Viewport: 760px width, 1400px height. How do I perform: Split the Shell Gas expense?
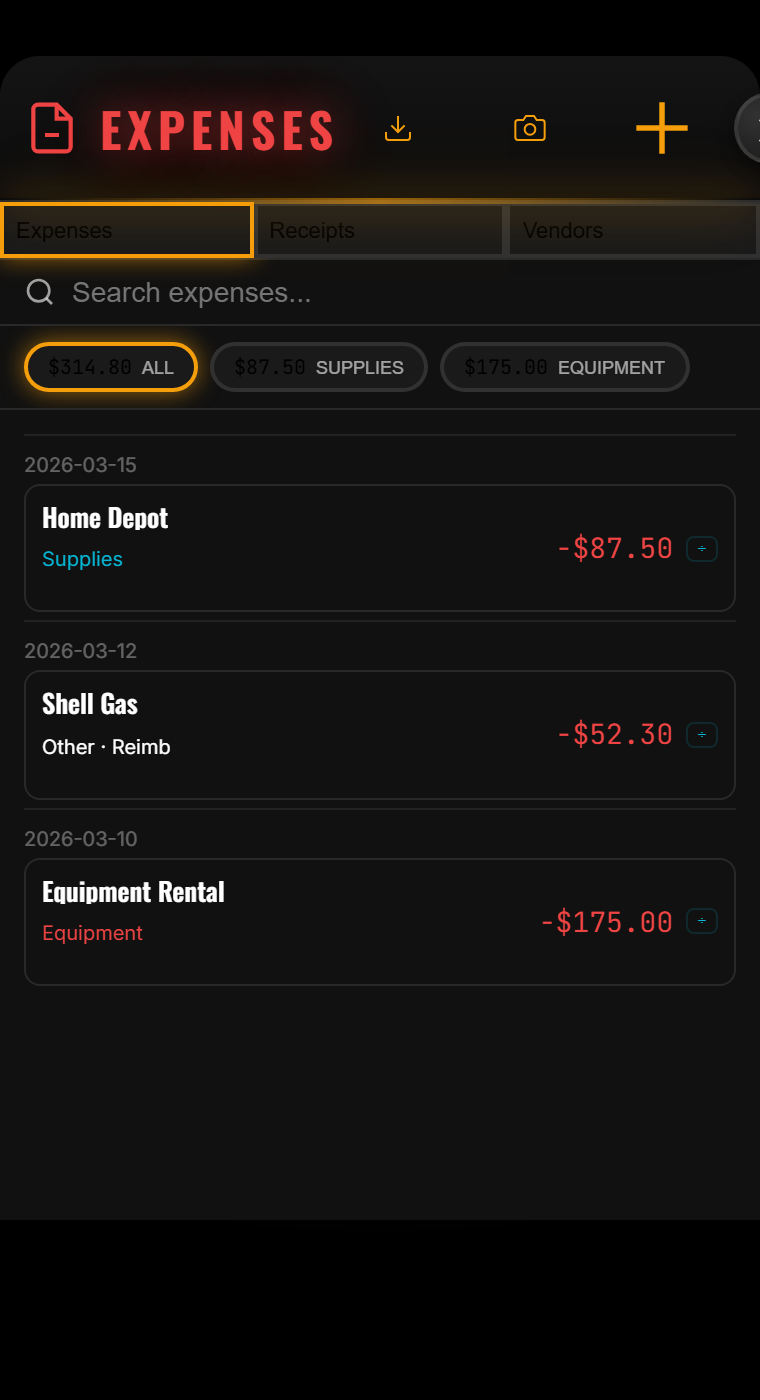[x=701, y=735]
